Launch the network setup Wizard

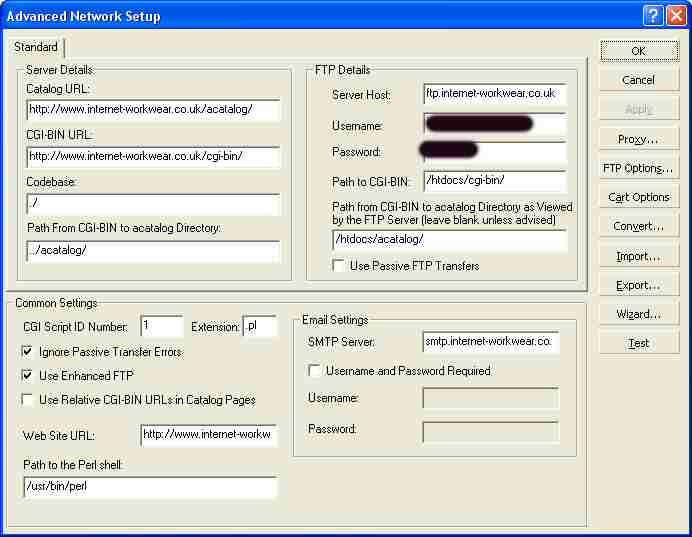click(638, 314)
